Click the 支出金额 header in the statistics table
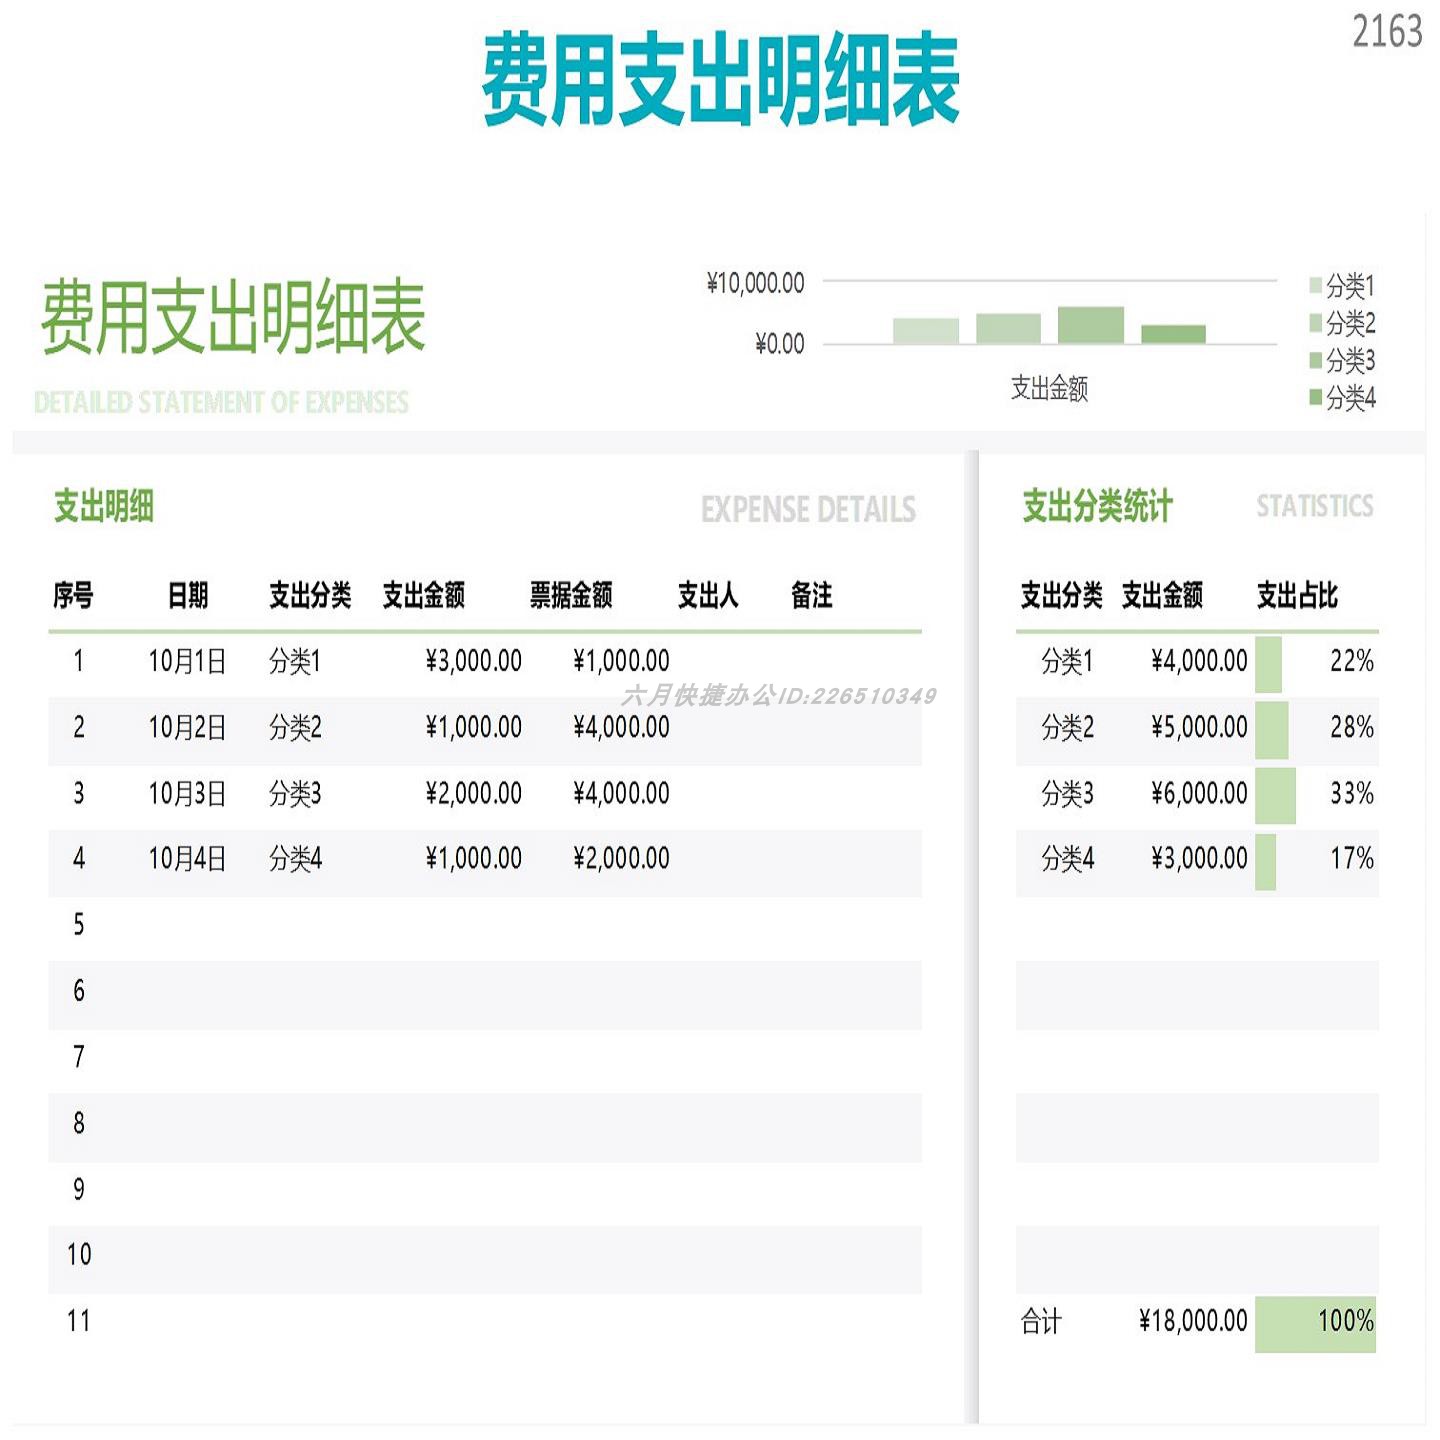 click(x=1162, y=596)
